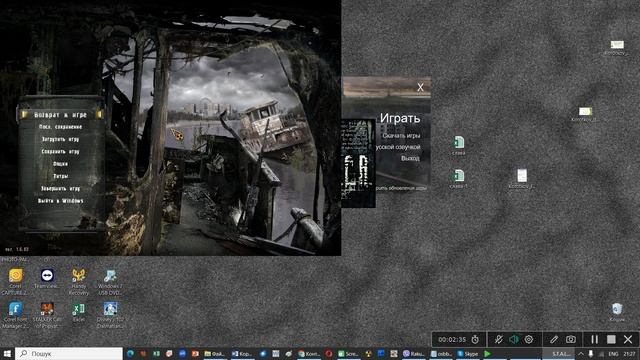Select the white document file on desktop
The width and height of the screenshot is (640, 360).
coord(522,179)
